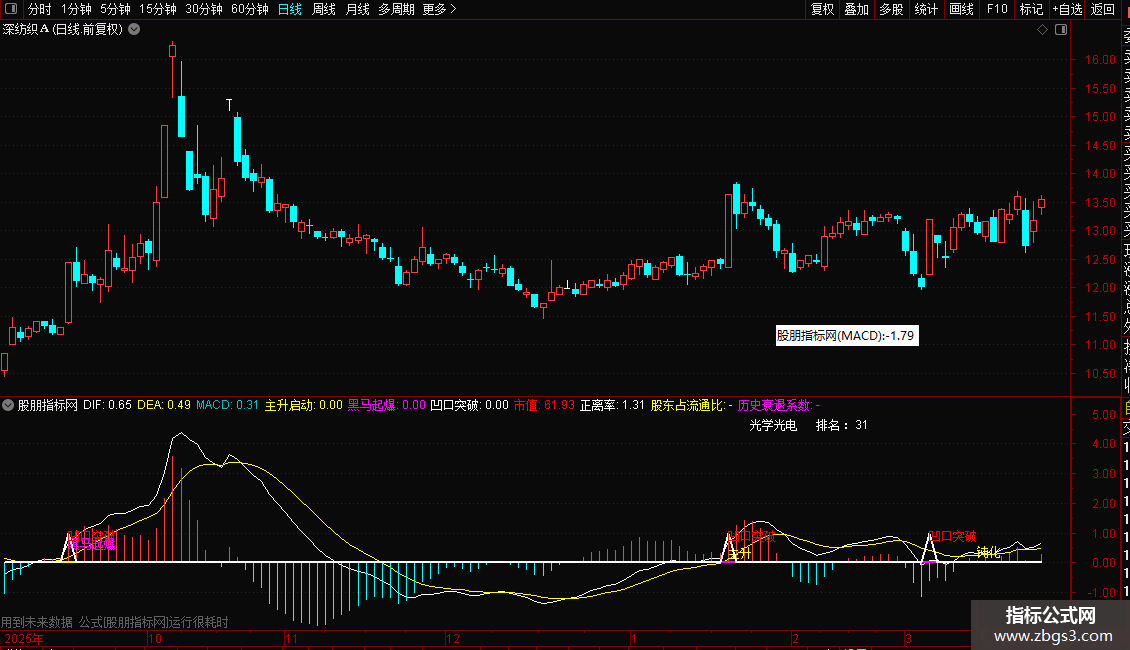Select the 月线 monthly period tab
Image resolution: width=1130 pixels, height=650 pixels.
click(357, 9)
